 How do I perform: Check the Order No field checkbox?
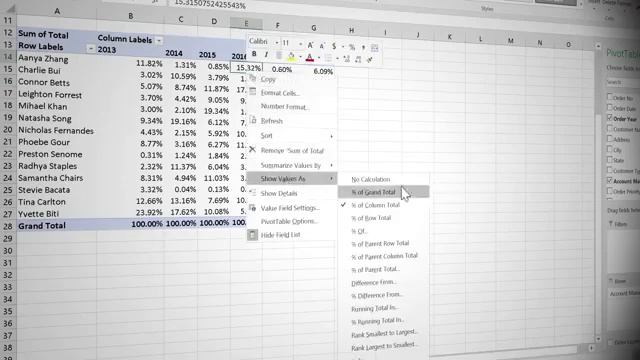click(x=610, y=97)
